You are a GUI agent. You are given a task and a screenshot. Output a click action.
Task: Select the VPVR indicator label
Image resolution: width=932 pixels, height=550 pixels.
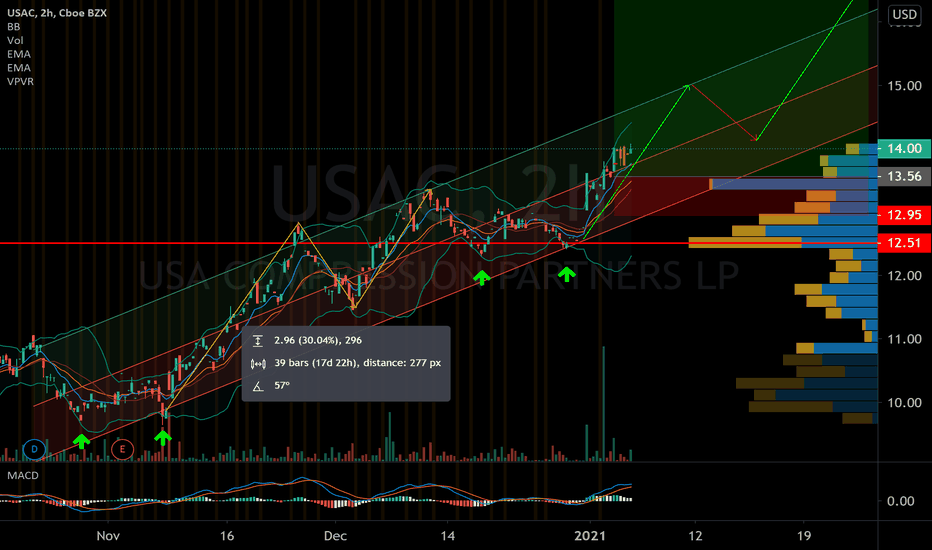[x=20, y=81]
